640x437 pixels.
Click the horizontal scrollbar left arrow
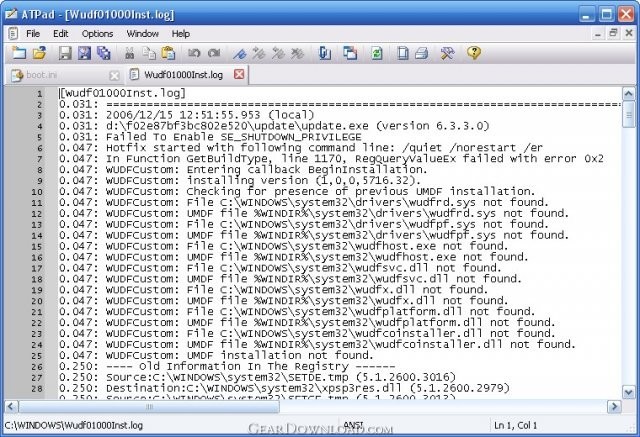click(x=11, y=406)
